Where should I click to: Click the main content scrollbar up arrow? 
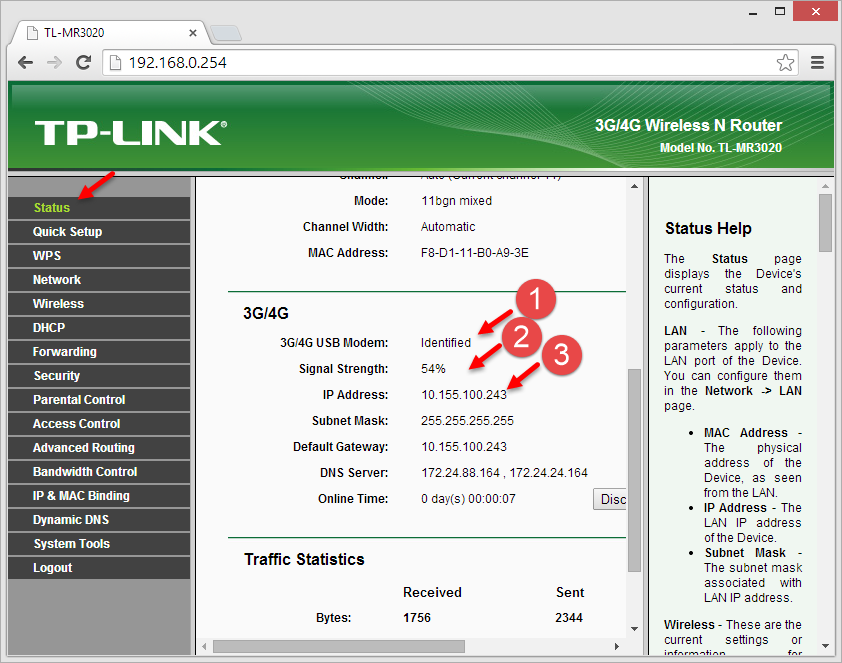click(634, 186)
